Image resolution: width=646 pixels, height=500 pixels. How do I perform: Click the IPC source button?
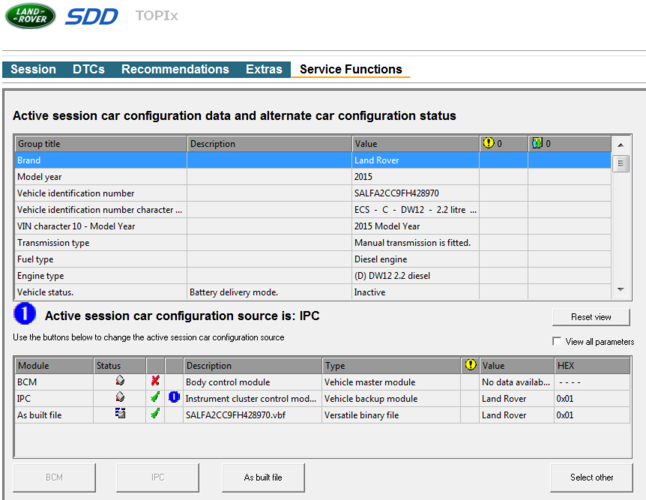[157, 477]
